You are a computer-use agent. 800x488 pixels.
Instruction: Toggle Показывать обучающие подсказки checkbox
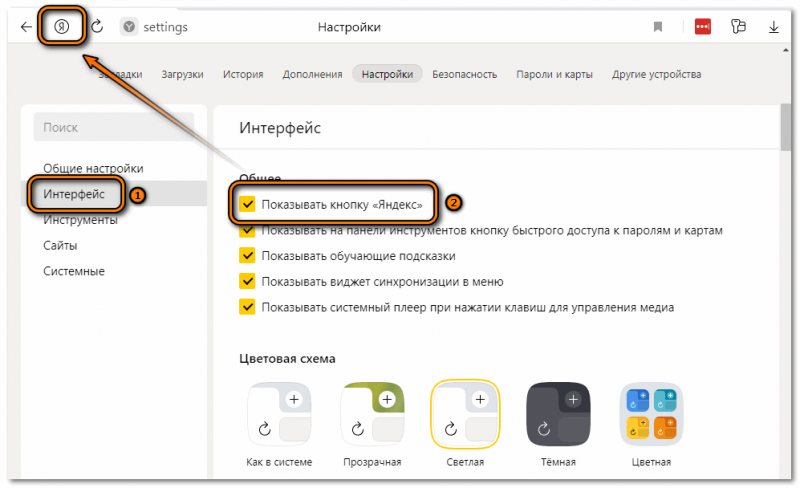(x=247, y=256)
